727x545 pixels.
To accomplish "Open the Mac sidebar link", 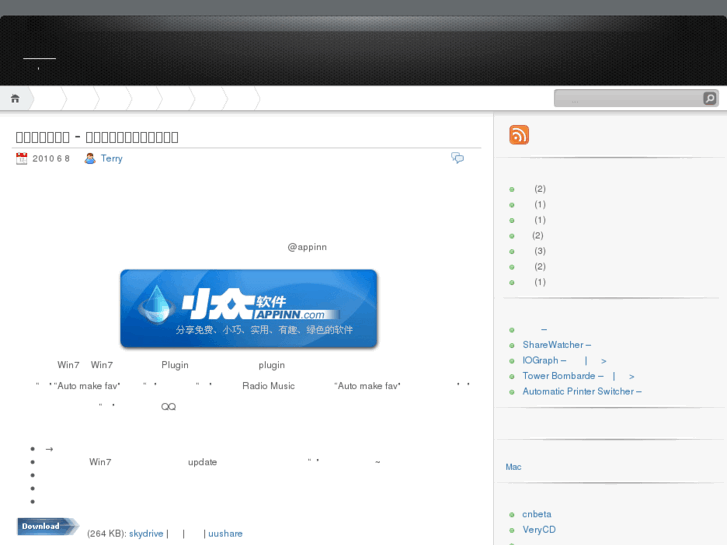I will (x=513, y=467).
